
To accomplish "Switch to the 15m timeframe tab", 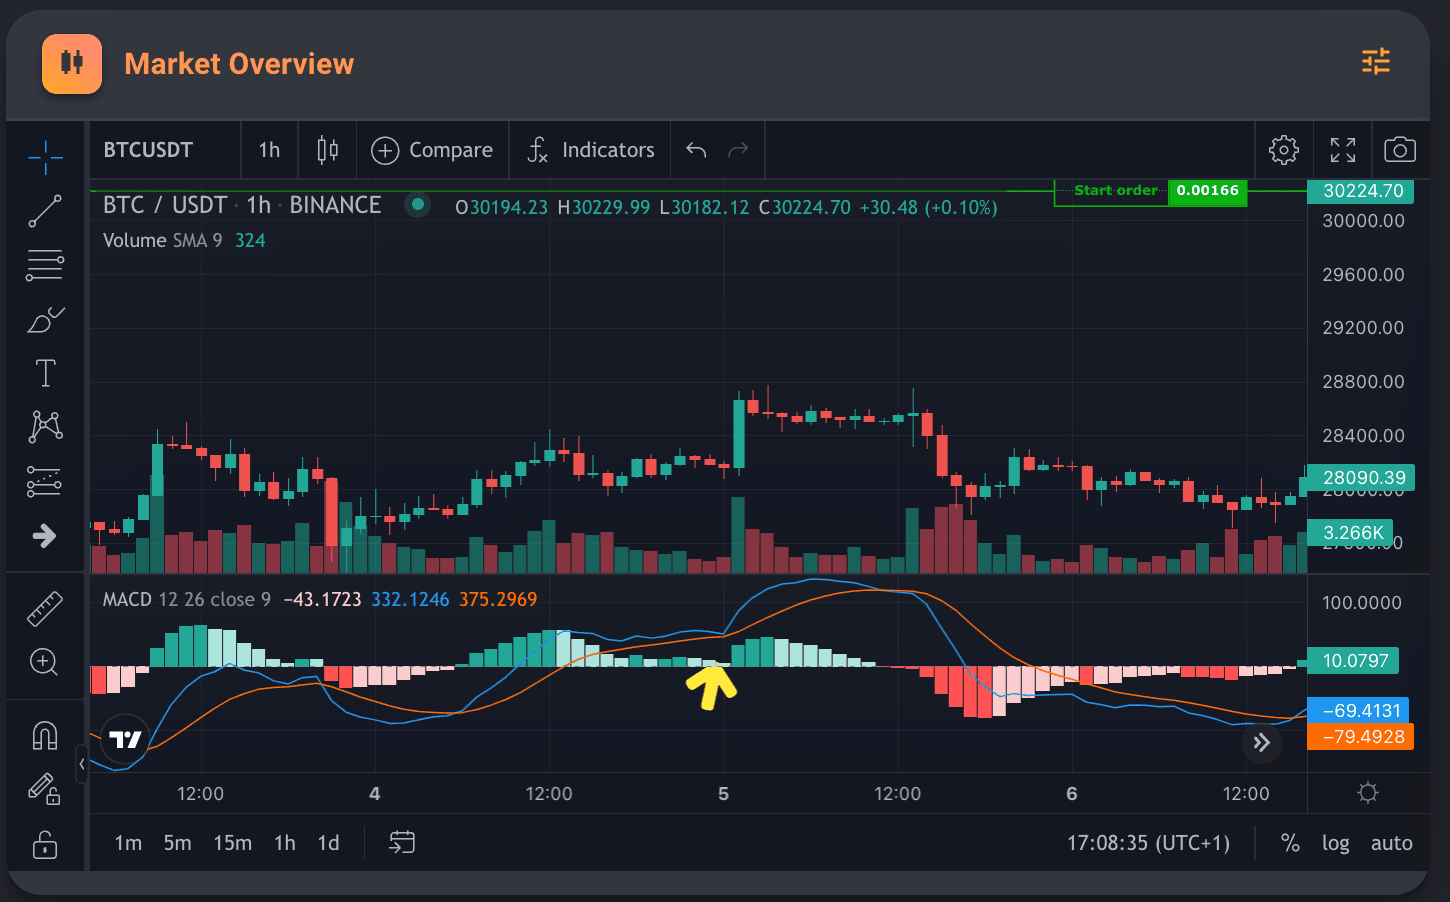I will [x=232, y=843].
